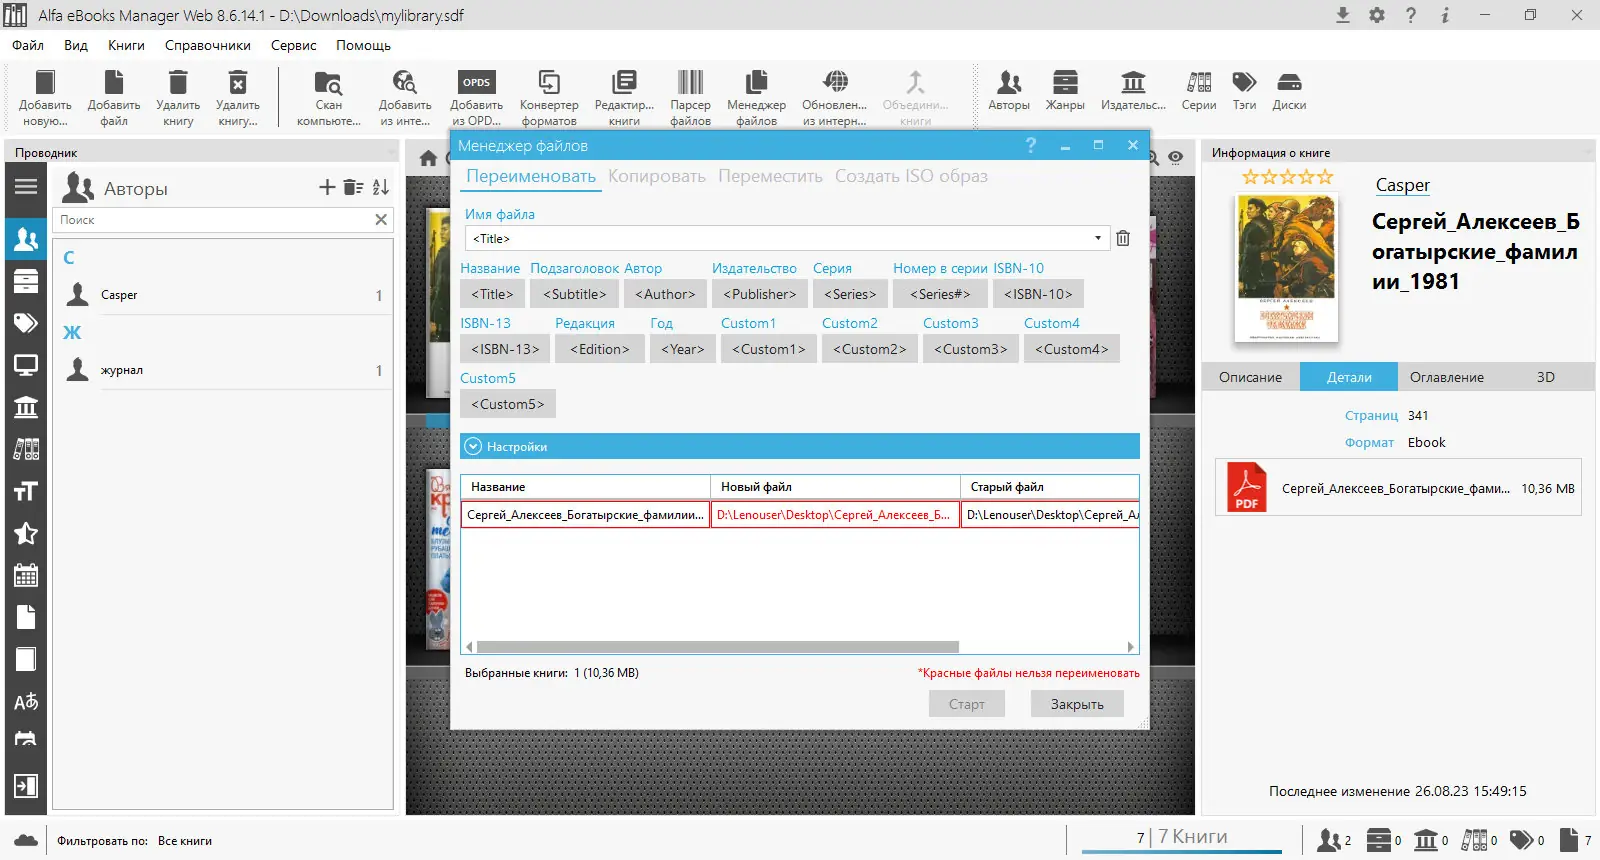
Task: Click the home icon in the book view
Action: [429, 158]
